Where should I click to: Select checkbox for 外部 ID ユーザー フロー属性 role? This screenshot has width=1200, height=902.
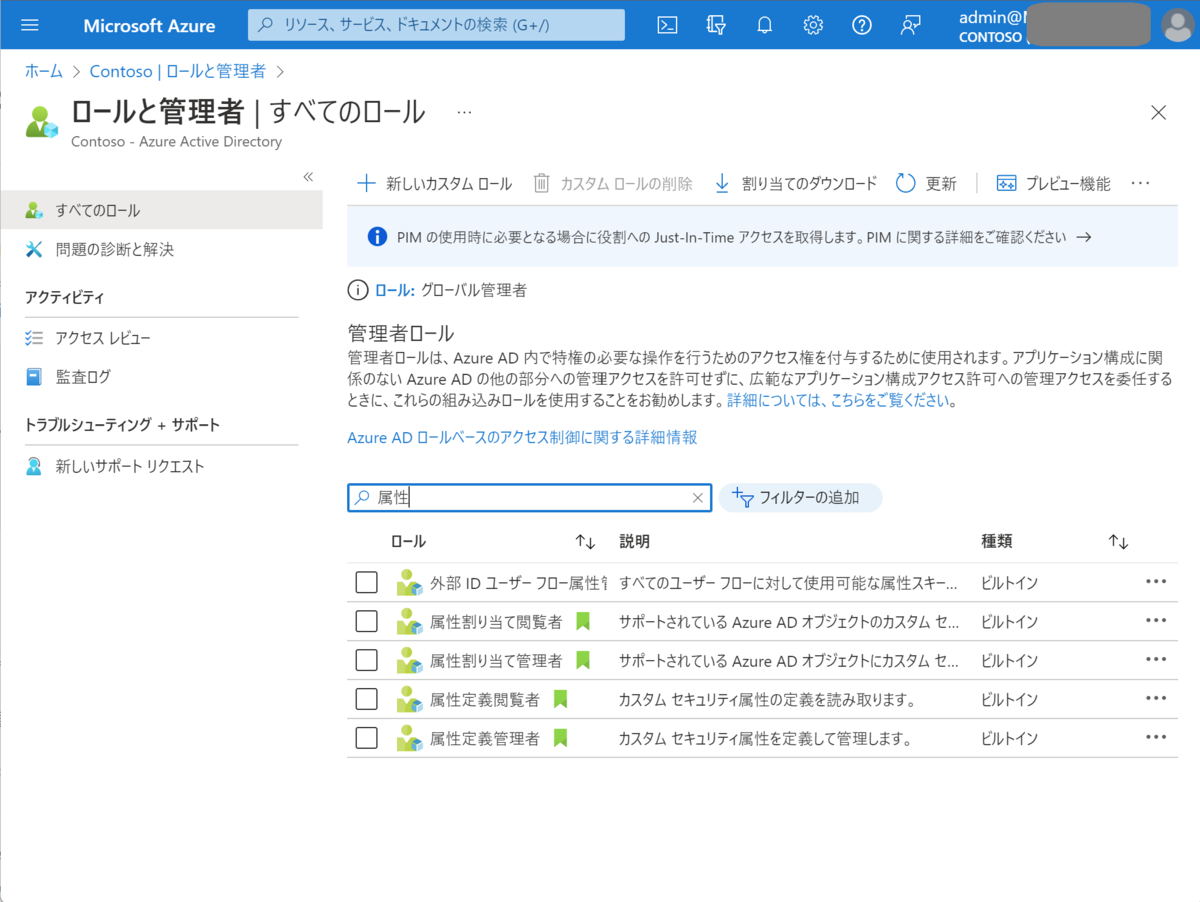point(367,582)
